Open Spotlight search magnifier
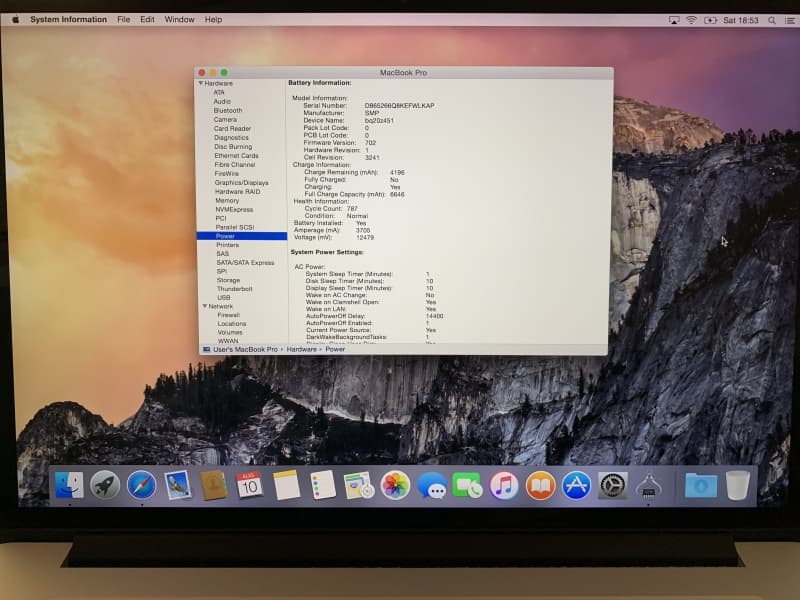Image resolution: width=800 pixels, height=600 pixels. click(x=772, y=20)
